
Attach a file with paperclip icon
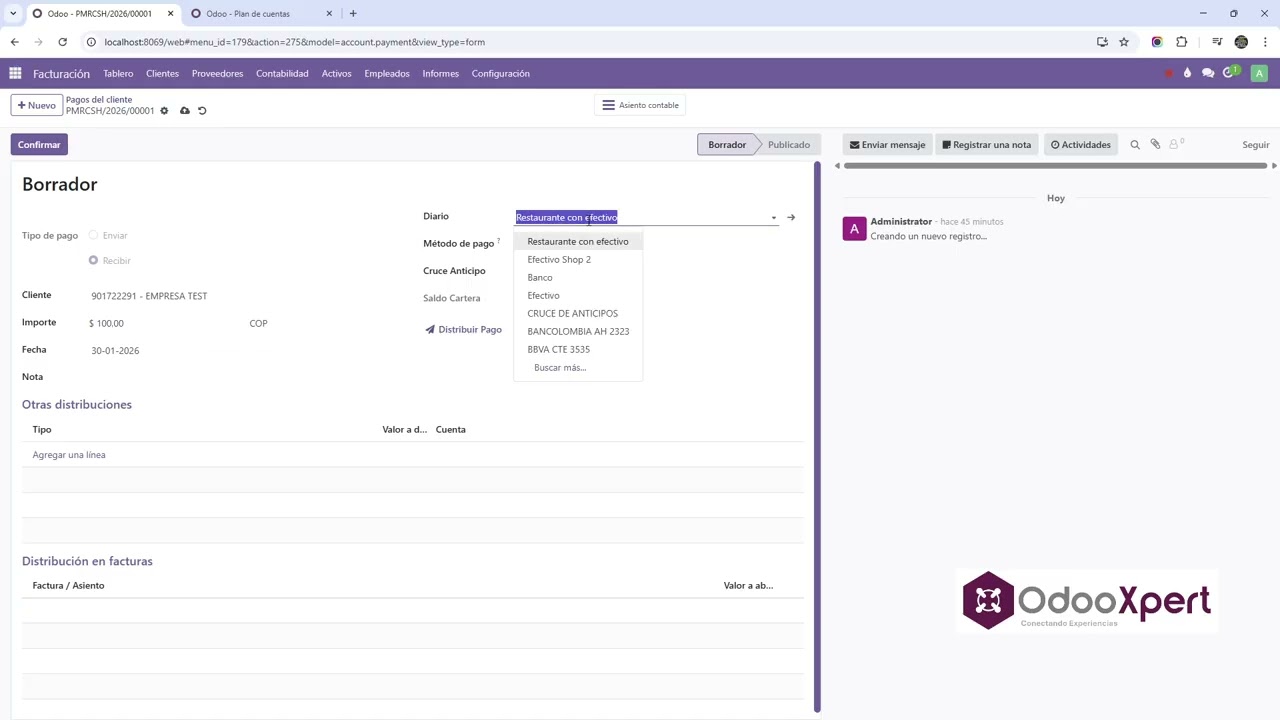(x=1155, y=145)
